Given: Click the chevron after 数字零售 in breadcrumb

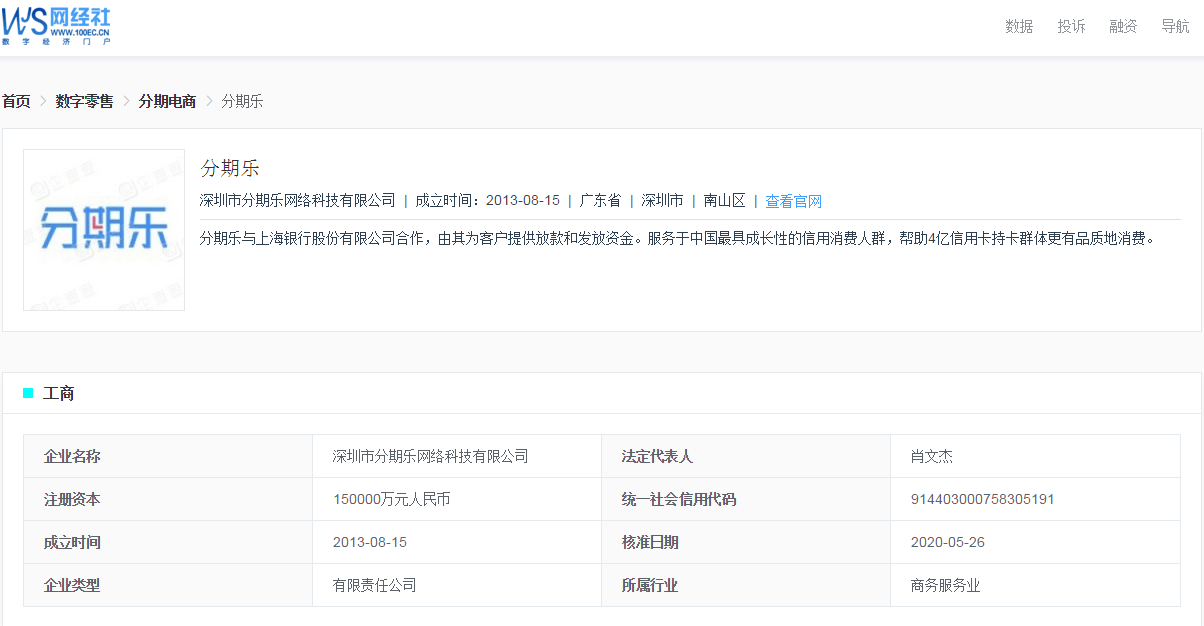Looking at the screenshot, I should pos(125,101).
